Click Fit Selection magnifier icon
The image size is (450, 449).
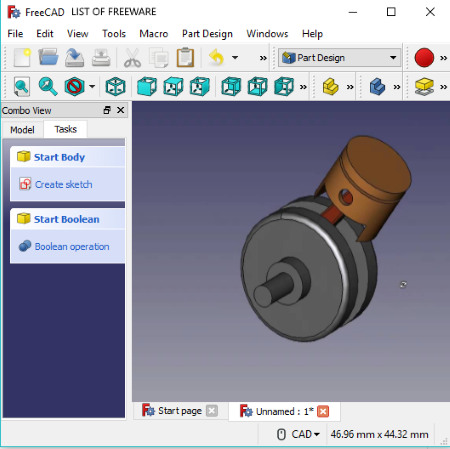click(x=48, y=87)
